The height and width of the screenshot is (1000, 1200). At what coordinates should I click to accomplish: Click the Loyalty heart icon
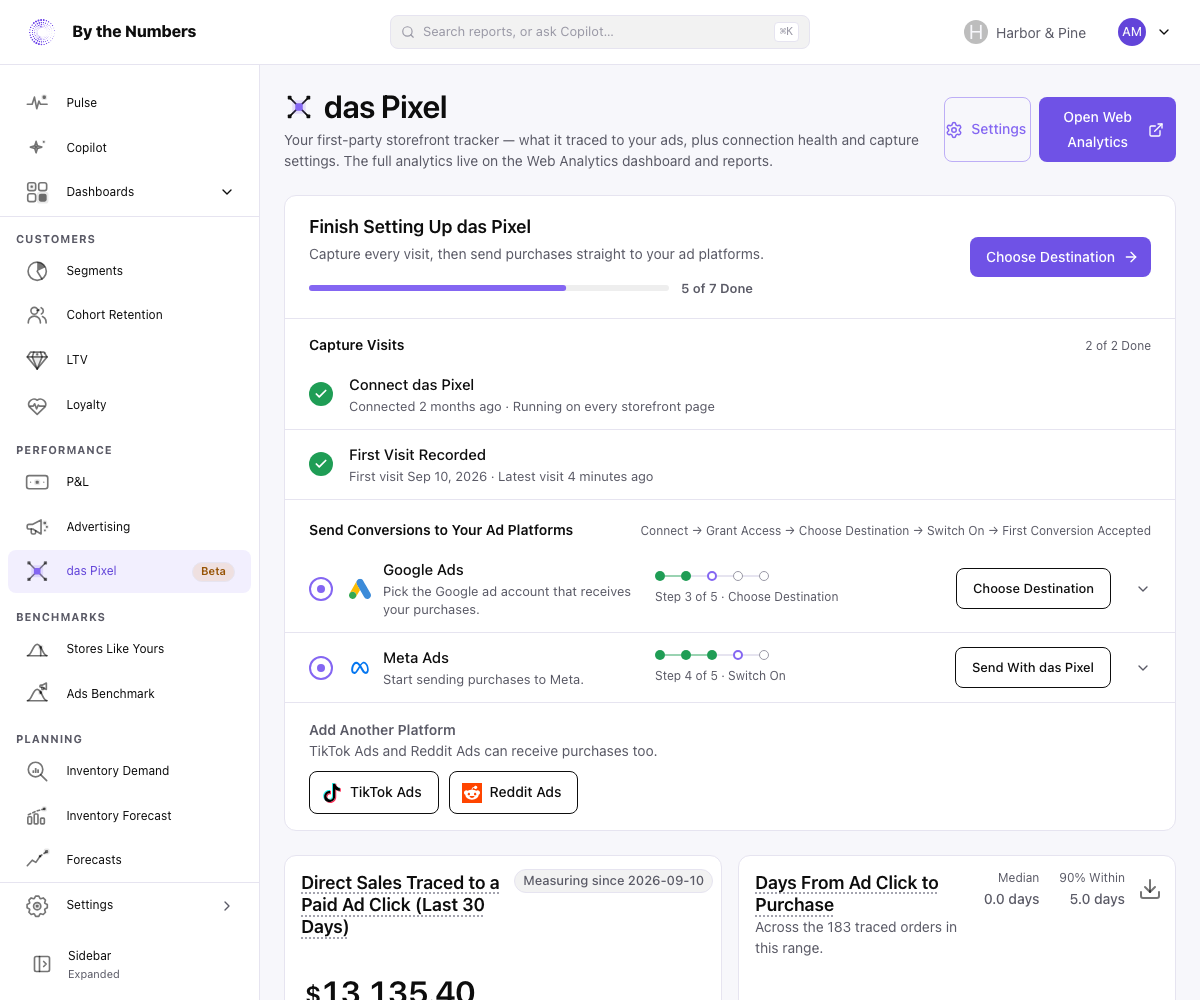point(37,405)
